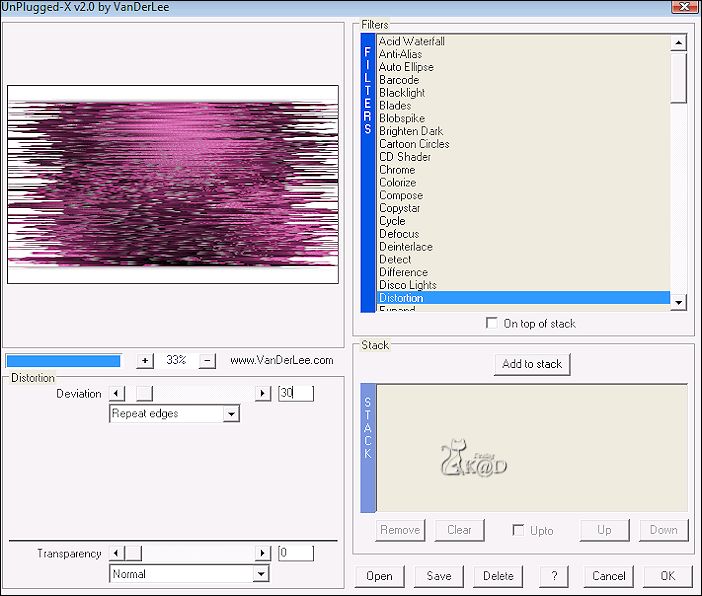Click the distortion preview image
The height and width of the screenshot is (596, 702).
(x=173, y=184)
